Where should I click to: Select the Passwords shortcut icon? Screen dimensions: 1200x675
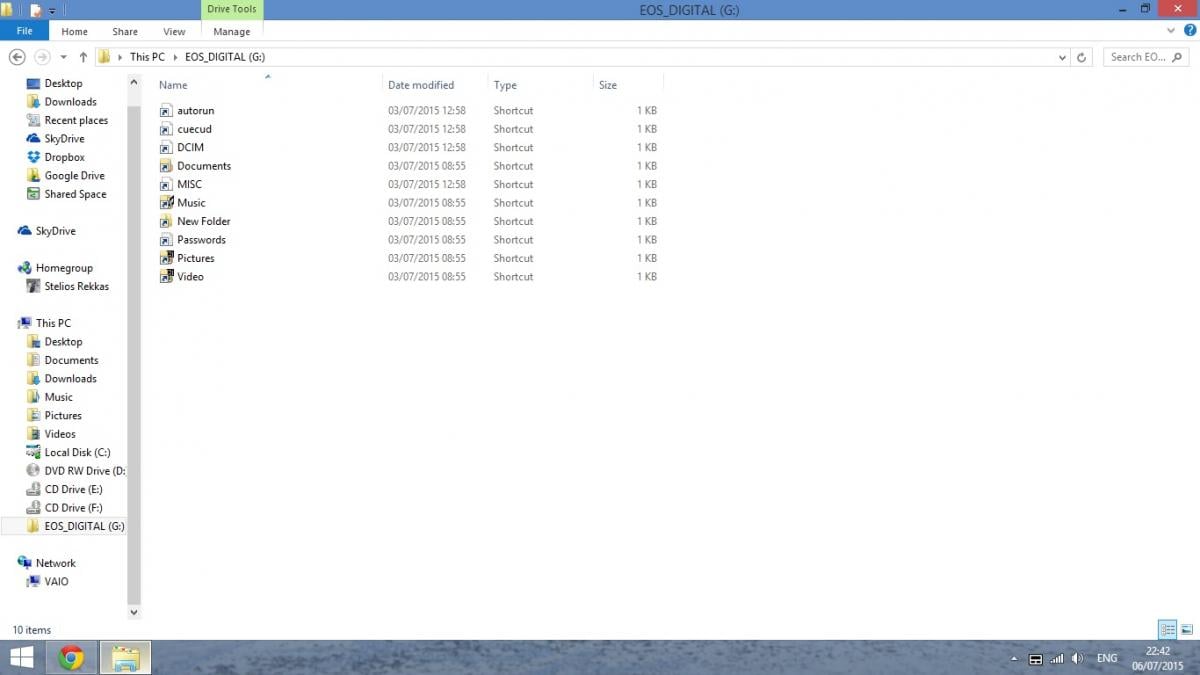[166, 240]
